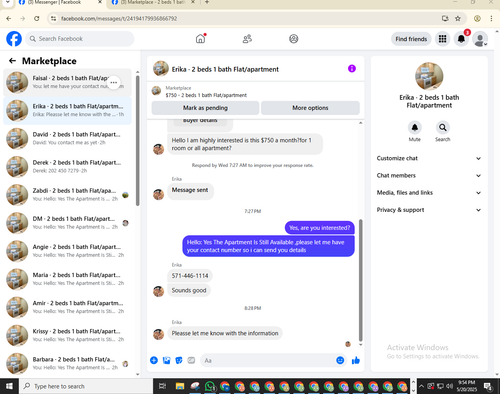Click the Search Facebook field
The image size is (500, 394).
80,39
